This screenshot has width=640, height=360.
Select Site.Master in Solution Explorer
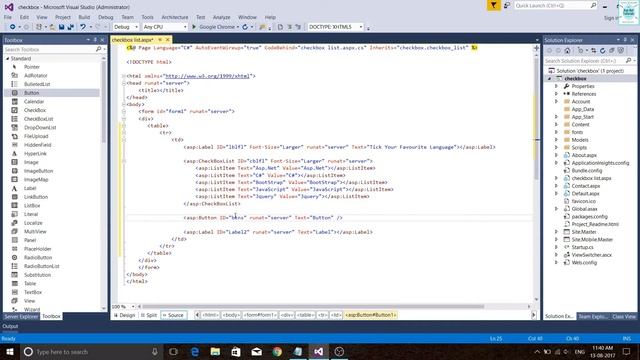tap(584, 232)
